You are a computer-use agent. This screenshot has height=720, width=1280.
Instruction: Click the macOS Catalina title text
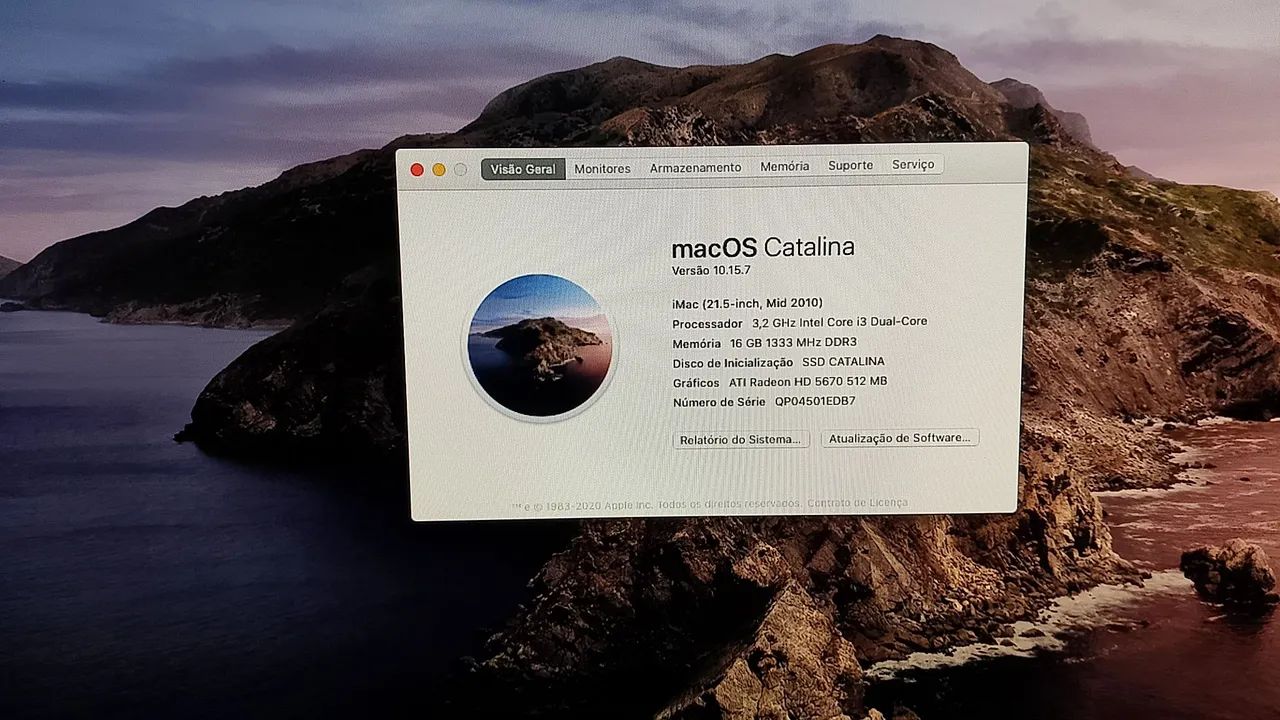[763, 247]
